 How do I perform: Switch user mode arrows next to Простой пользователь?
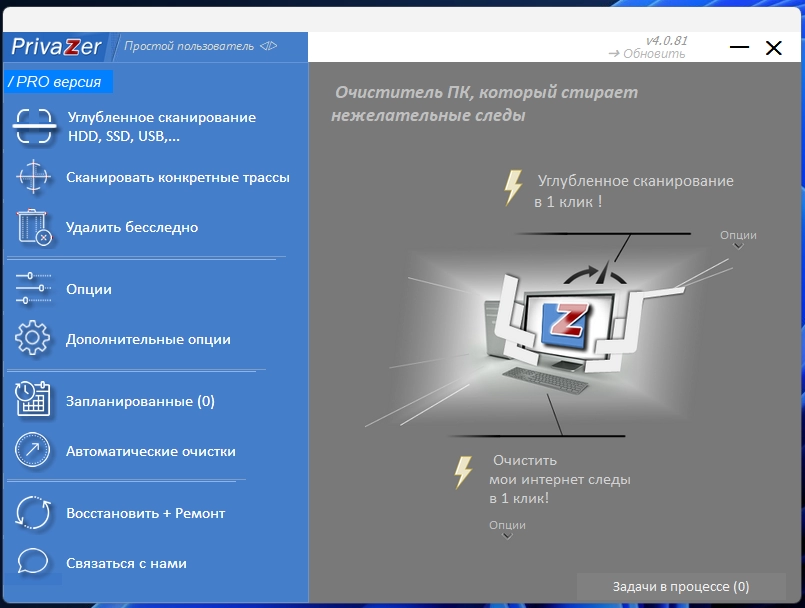(269, 46)
